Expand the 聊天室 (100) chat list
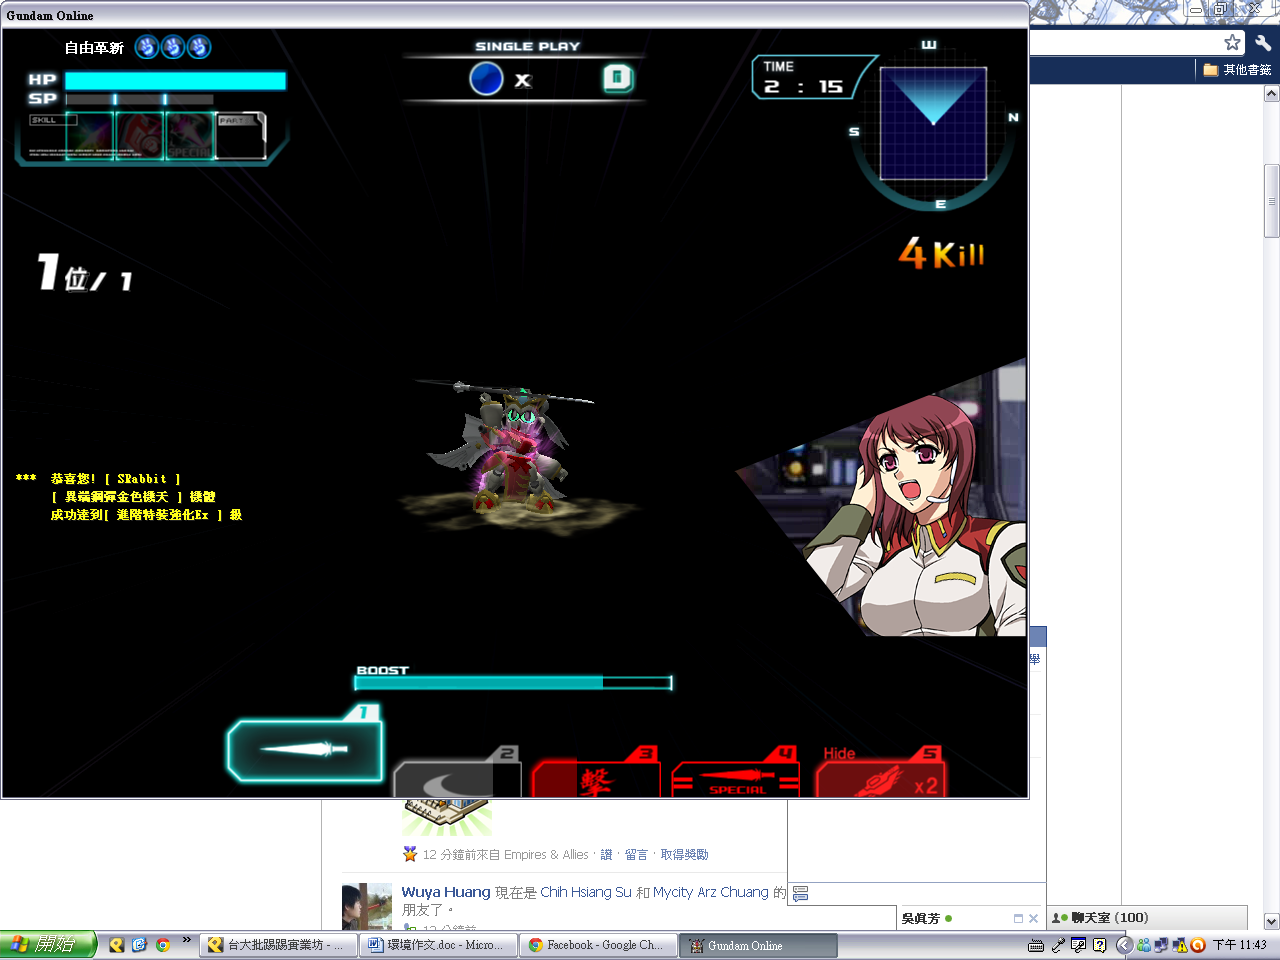 tap(1147, 918)
